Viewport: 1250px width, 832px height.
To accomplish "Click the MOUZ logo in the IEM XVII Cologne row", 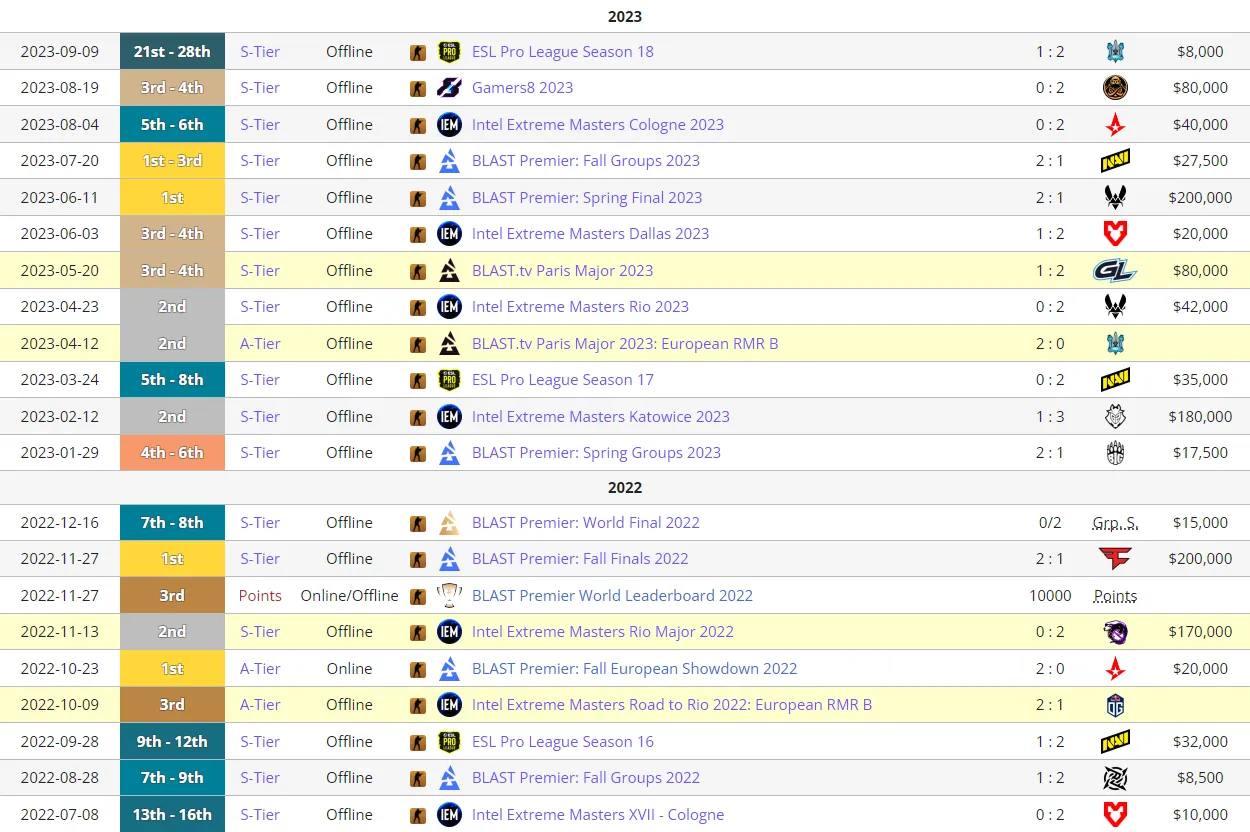I will (x=1115, y=814).
